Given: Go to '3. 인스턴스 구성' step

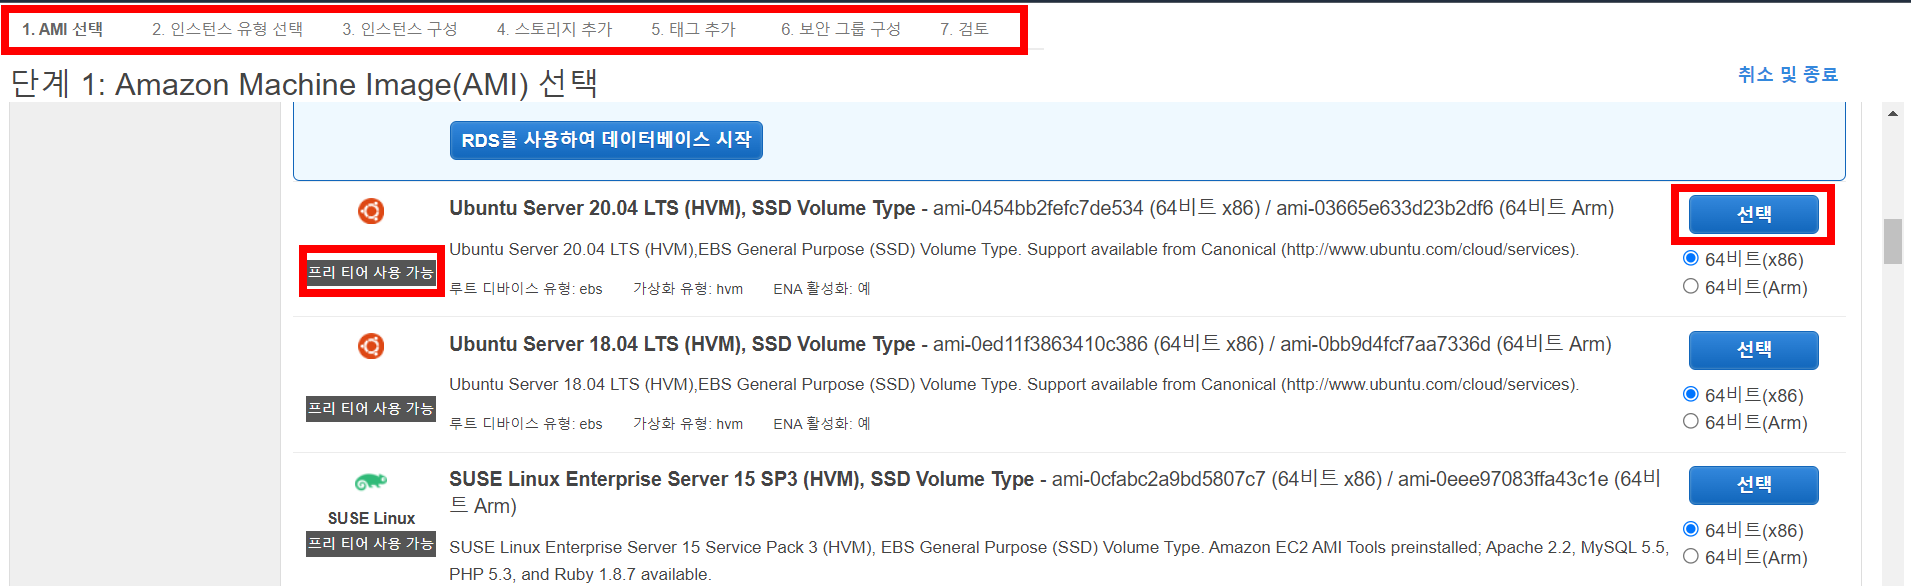Looking at the screenshot, I should [x=399, y=29].
